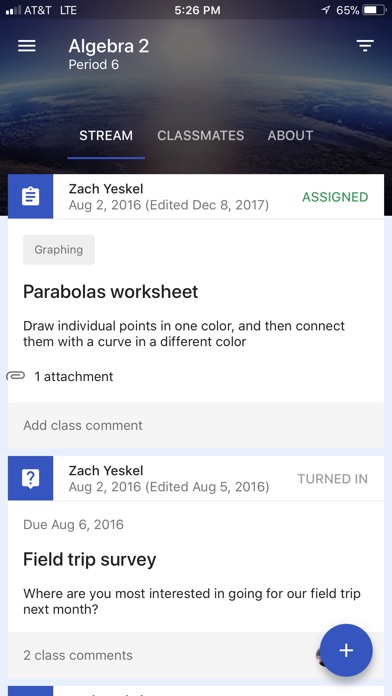
Task: Tap the ASSIGNED status label
Action: [x=335, y=197]
